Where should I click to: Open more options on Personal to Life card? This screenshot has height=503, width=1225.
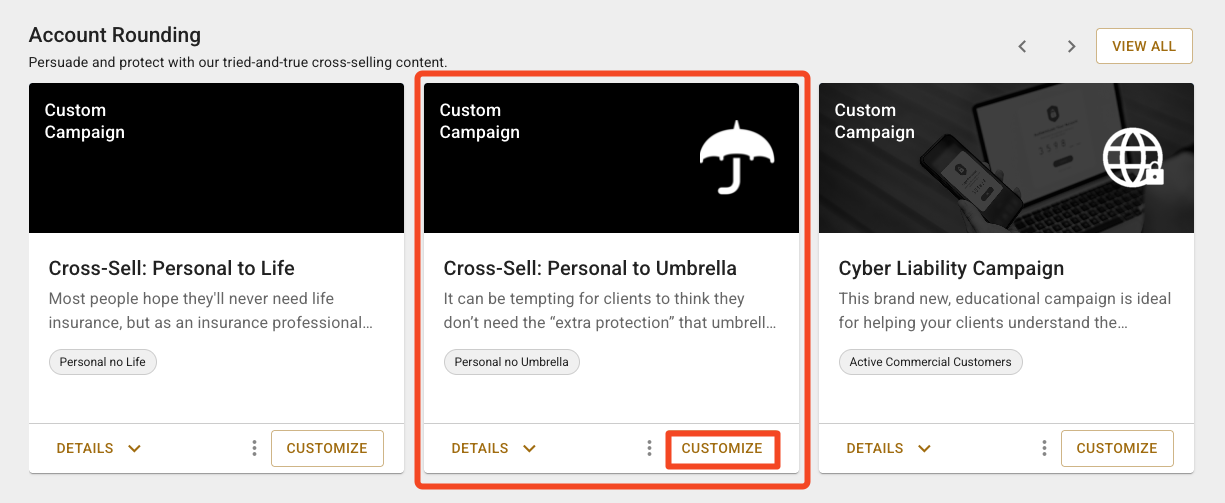254,448
